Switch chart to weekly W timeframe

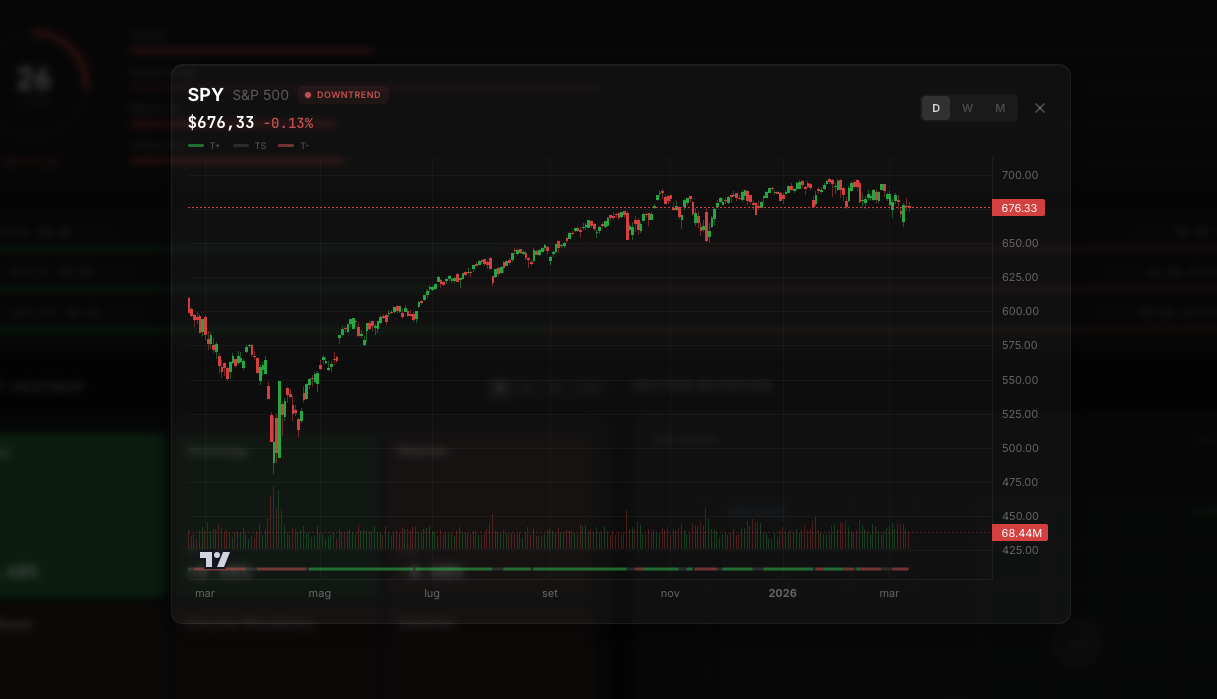[968, 108]
